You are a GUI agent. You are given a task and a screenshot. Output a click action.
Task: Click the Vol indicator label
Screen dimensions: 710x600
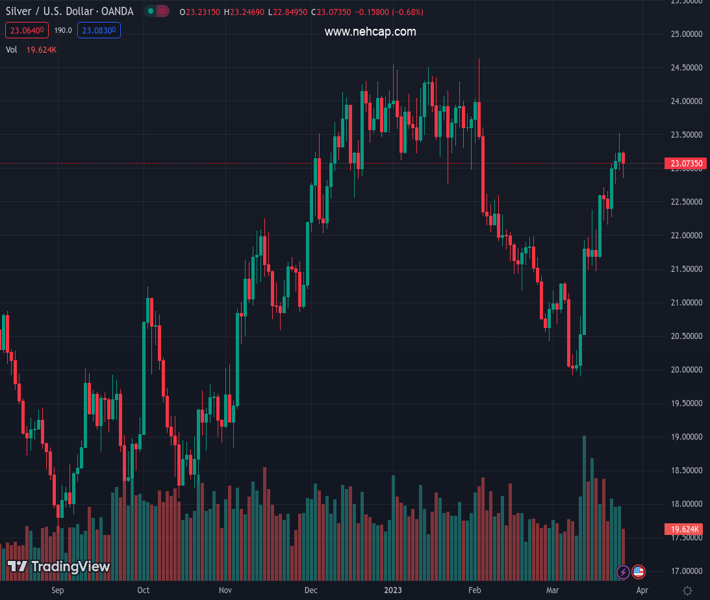[x=12, y=49]
